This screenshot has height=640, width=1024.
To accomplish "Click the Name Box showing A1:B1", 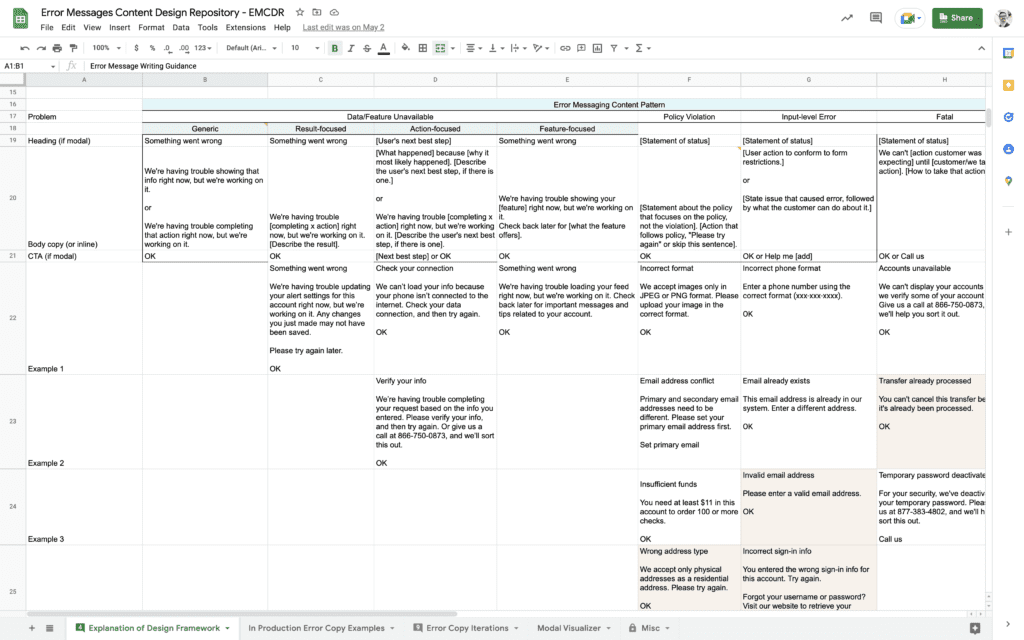I will (30, 66).
